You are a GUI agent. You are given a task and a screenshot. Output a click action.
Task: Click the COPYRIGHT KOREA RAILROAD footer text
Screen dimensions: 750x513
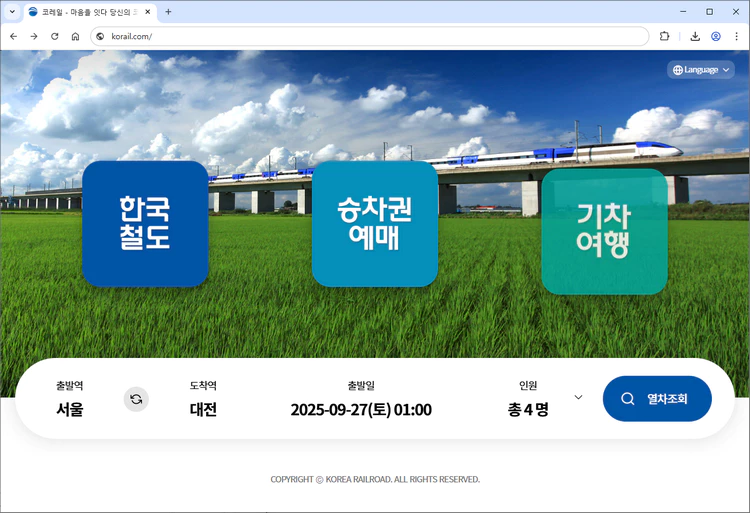tap(375, 480)
